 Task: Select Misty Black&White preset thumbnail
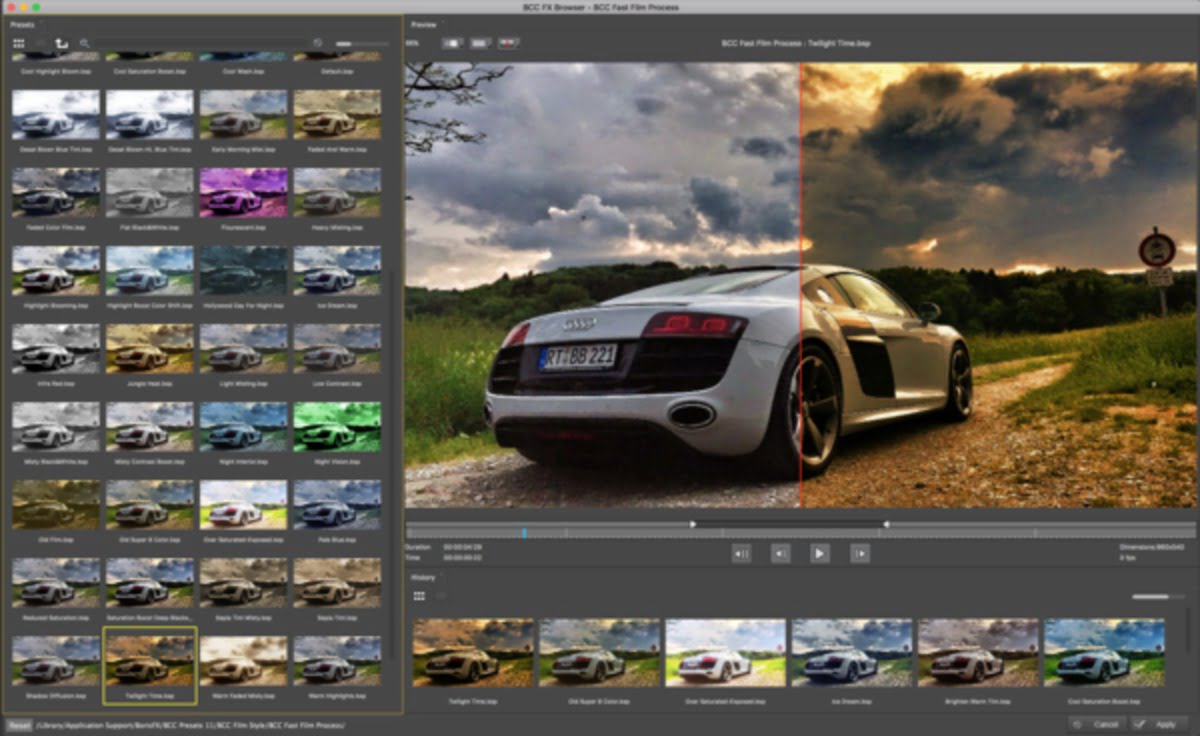[x=56, y=426]
